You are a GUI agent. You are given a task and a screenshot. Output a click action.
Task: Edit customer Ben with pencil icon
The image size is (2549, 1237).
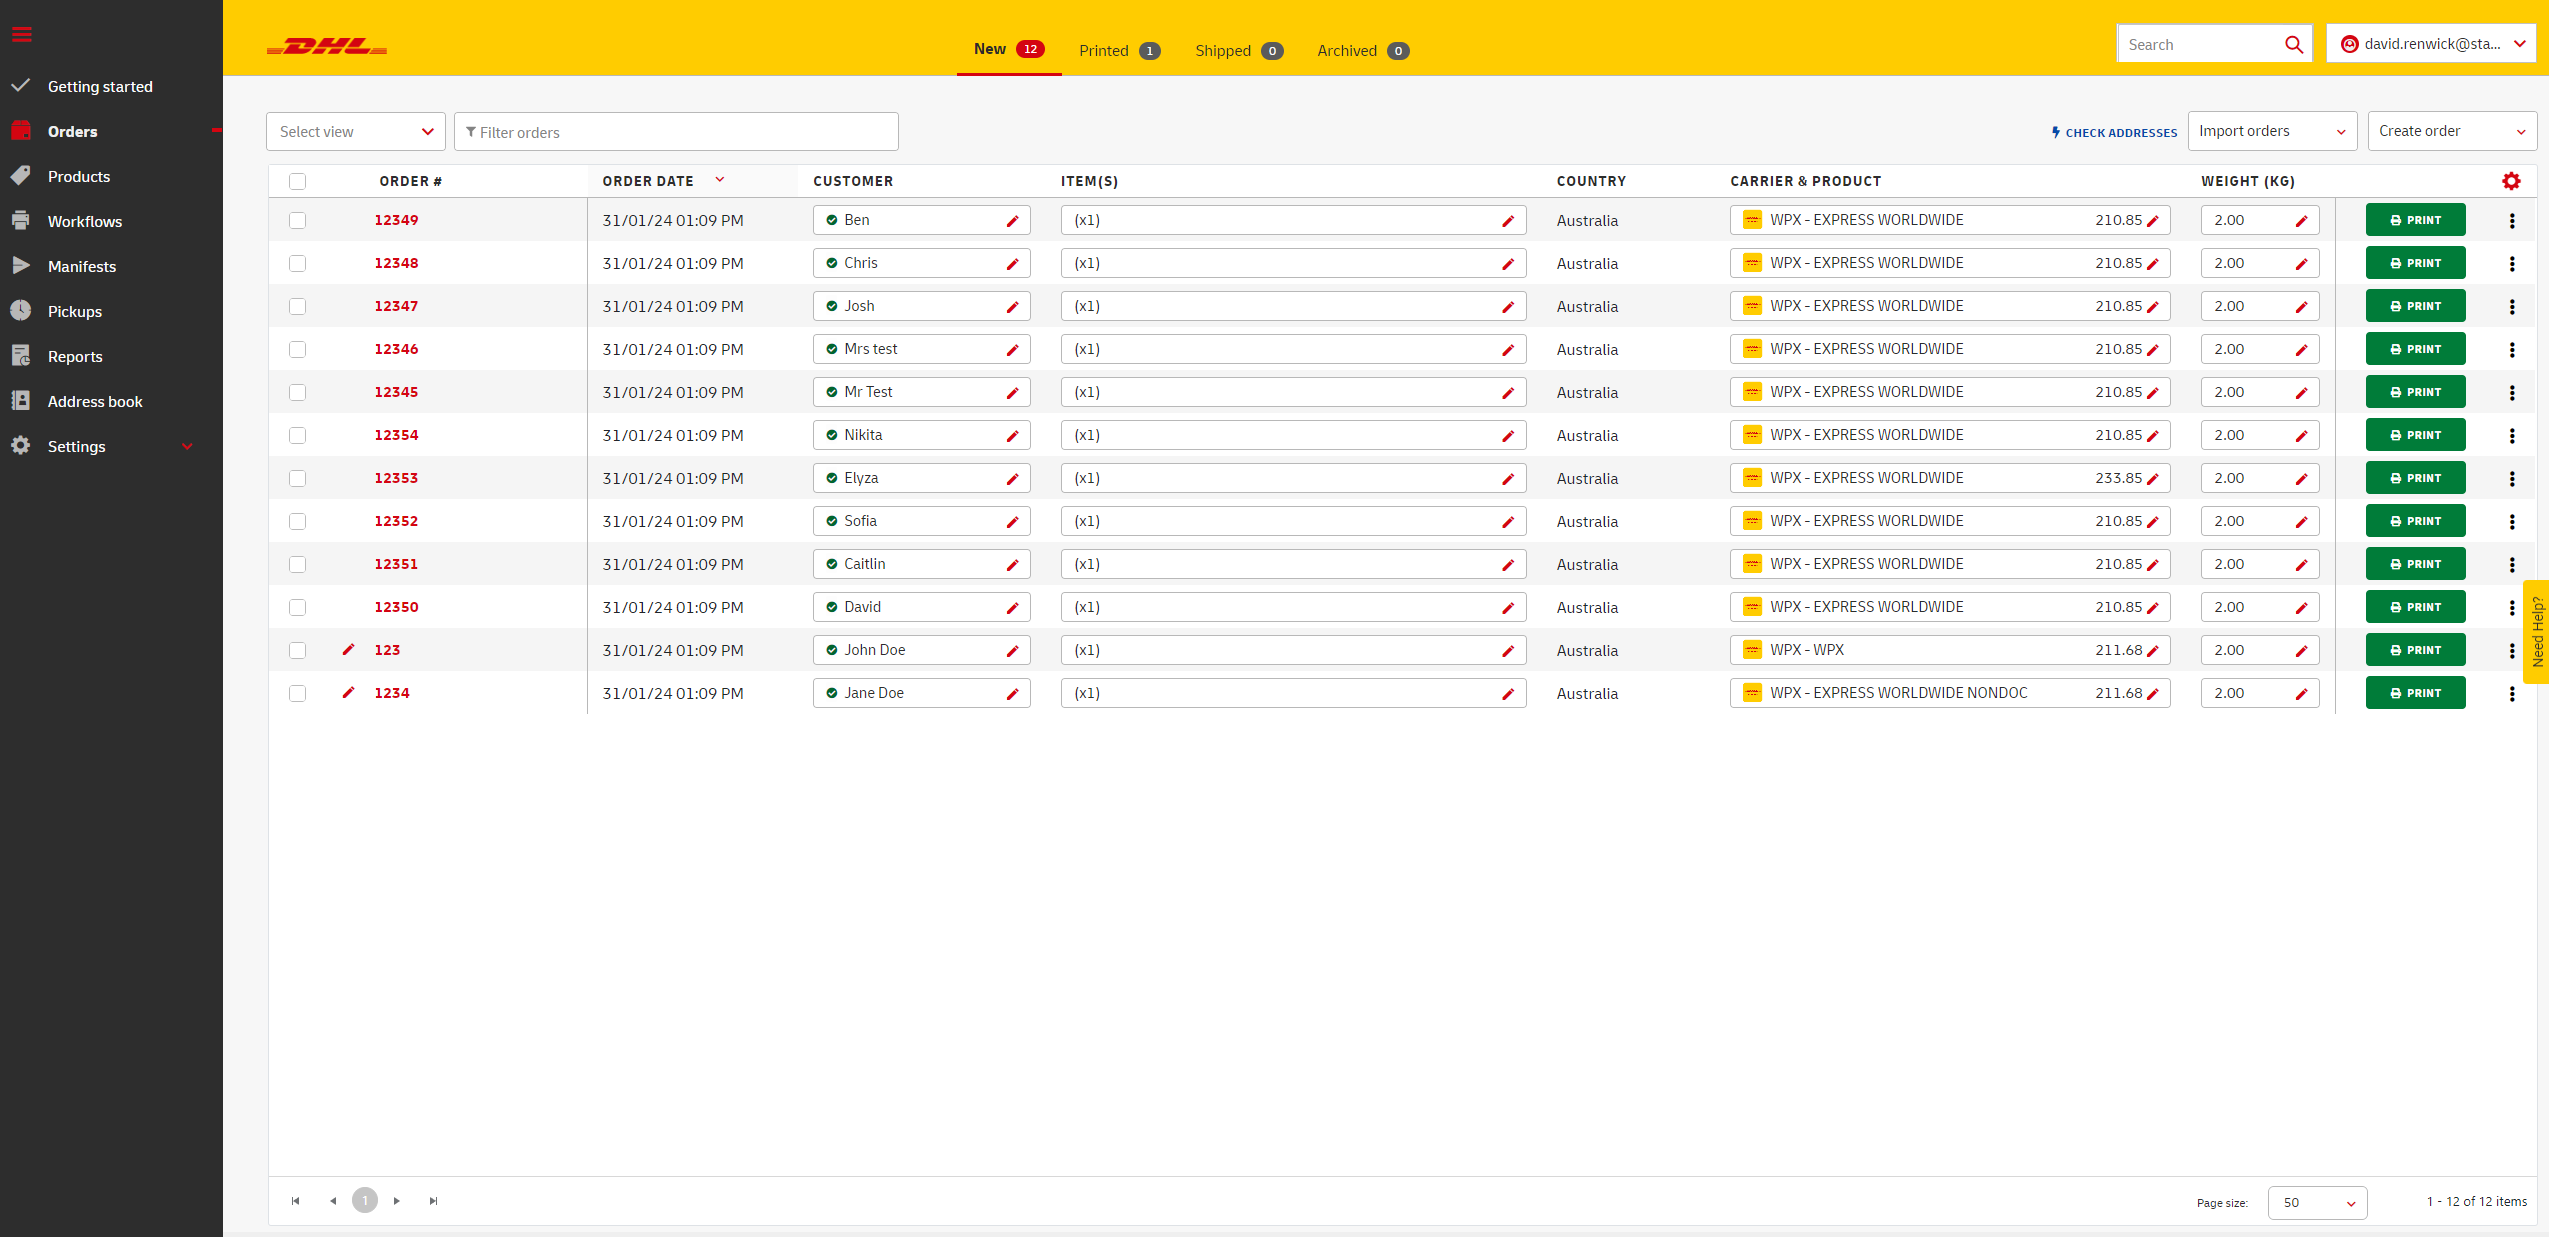point(1012,221)
